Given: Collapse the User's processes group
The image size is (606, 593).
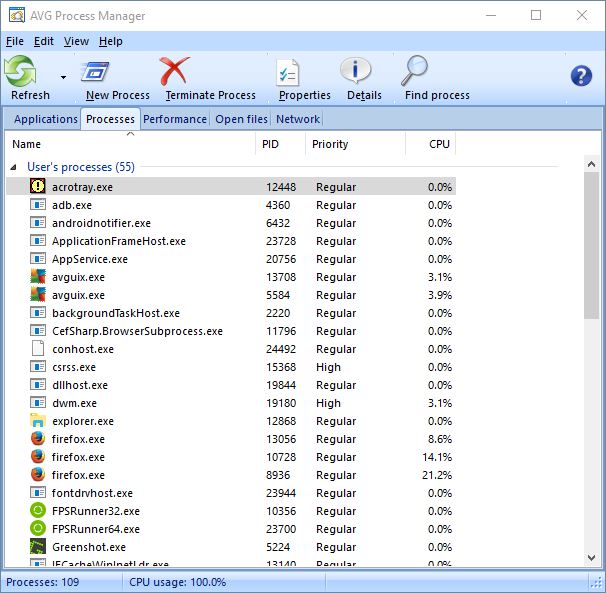Looking at the screenshot, I should [x=14, y=167].
